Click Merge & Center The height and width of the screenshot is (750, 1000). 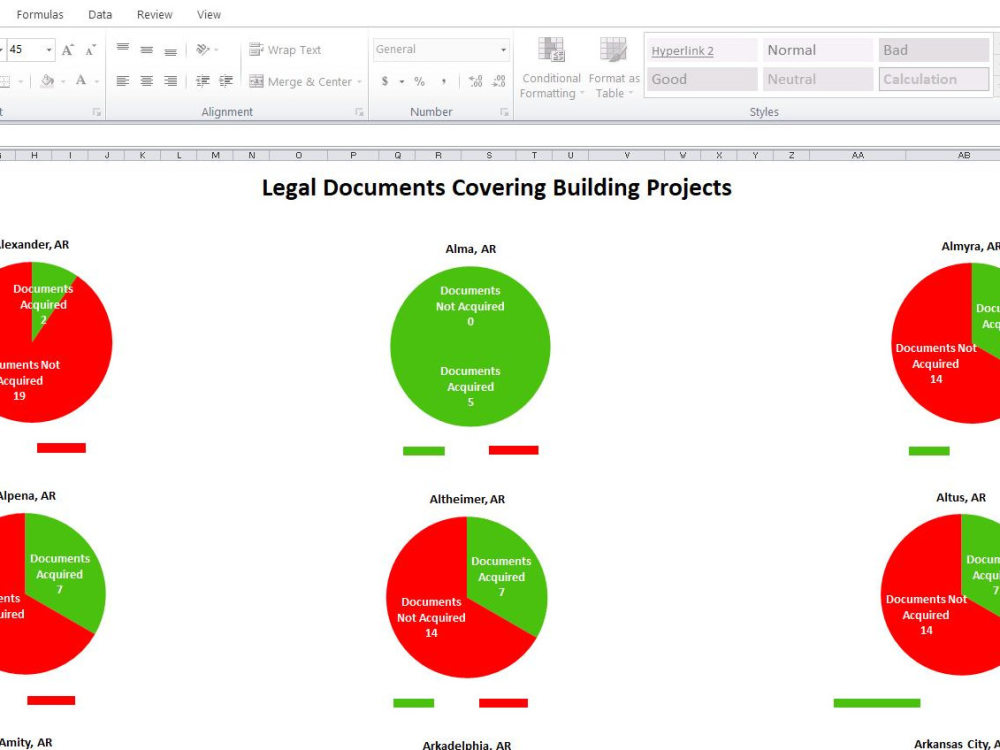coord(300,81)
